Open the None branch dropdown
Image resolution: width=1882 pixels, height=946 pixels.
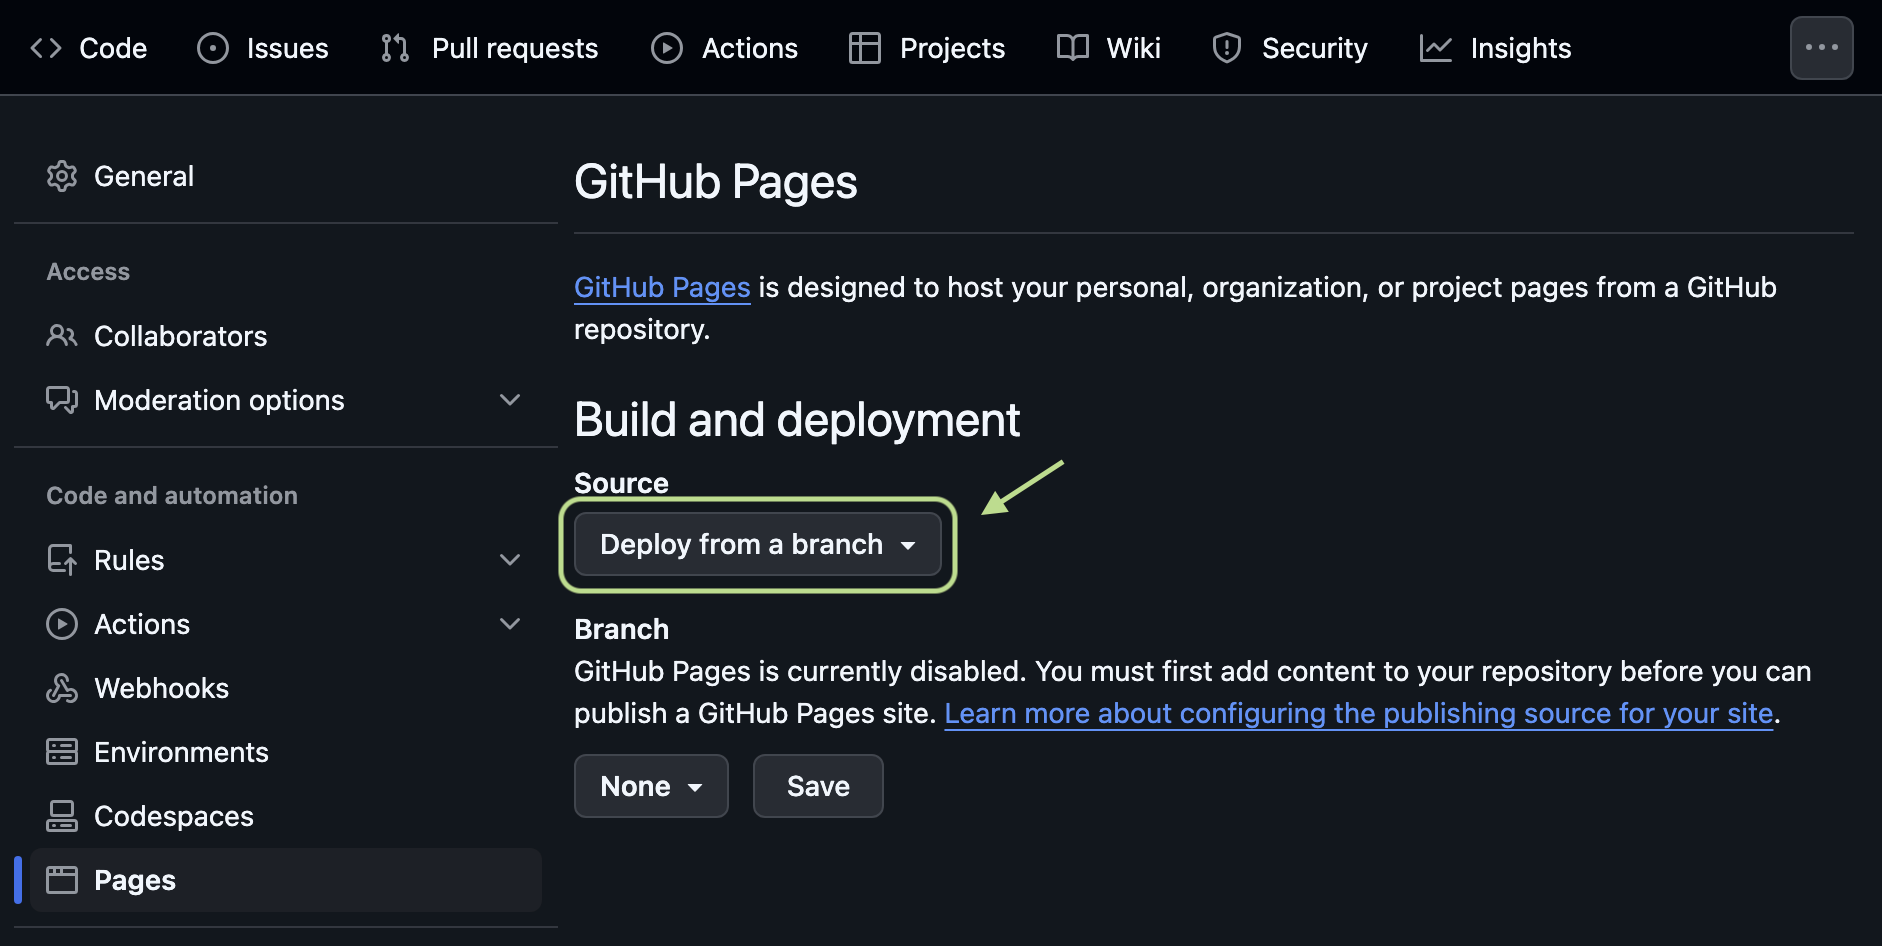(651, 786)
